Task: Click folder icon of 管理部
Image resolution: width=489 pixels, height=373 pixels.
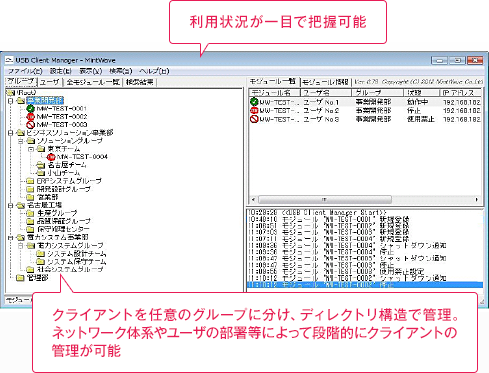Action: [20, 277]
